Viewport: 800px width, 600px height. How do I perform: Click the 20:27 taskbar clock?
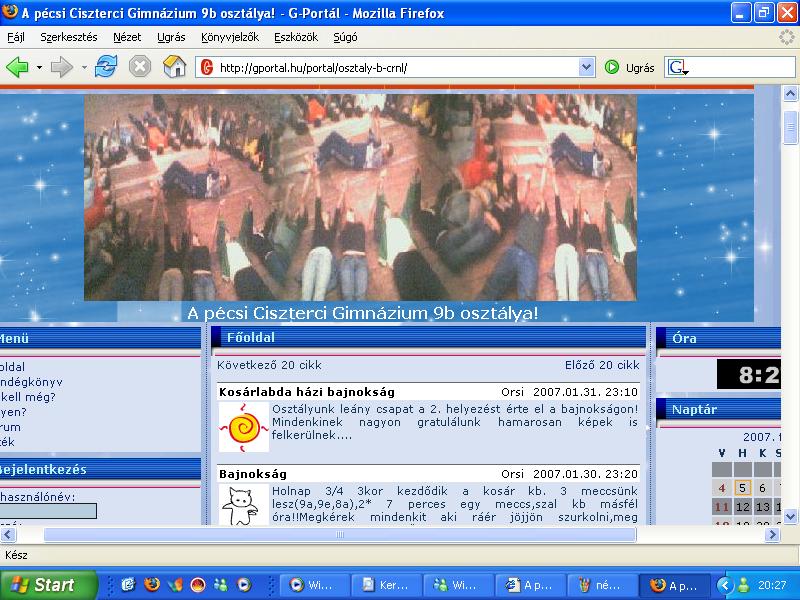(x=772, y=585)
